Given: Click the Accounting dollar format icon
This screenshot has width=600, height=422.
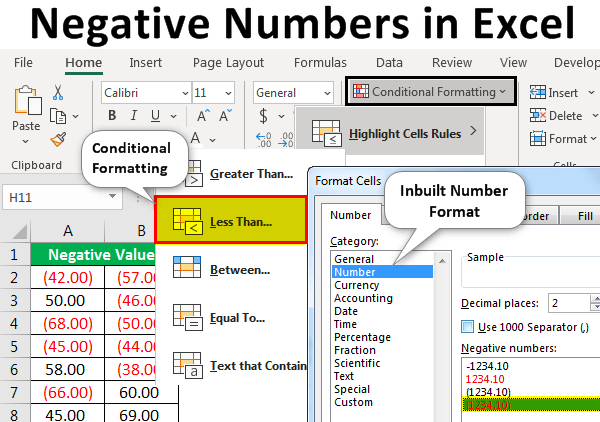Looking at the screenshot, I should pos(263,116).
